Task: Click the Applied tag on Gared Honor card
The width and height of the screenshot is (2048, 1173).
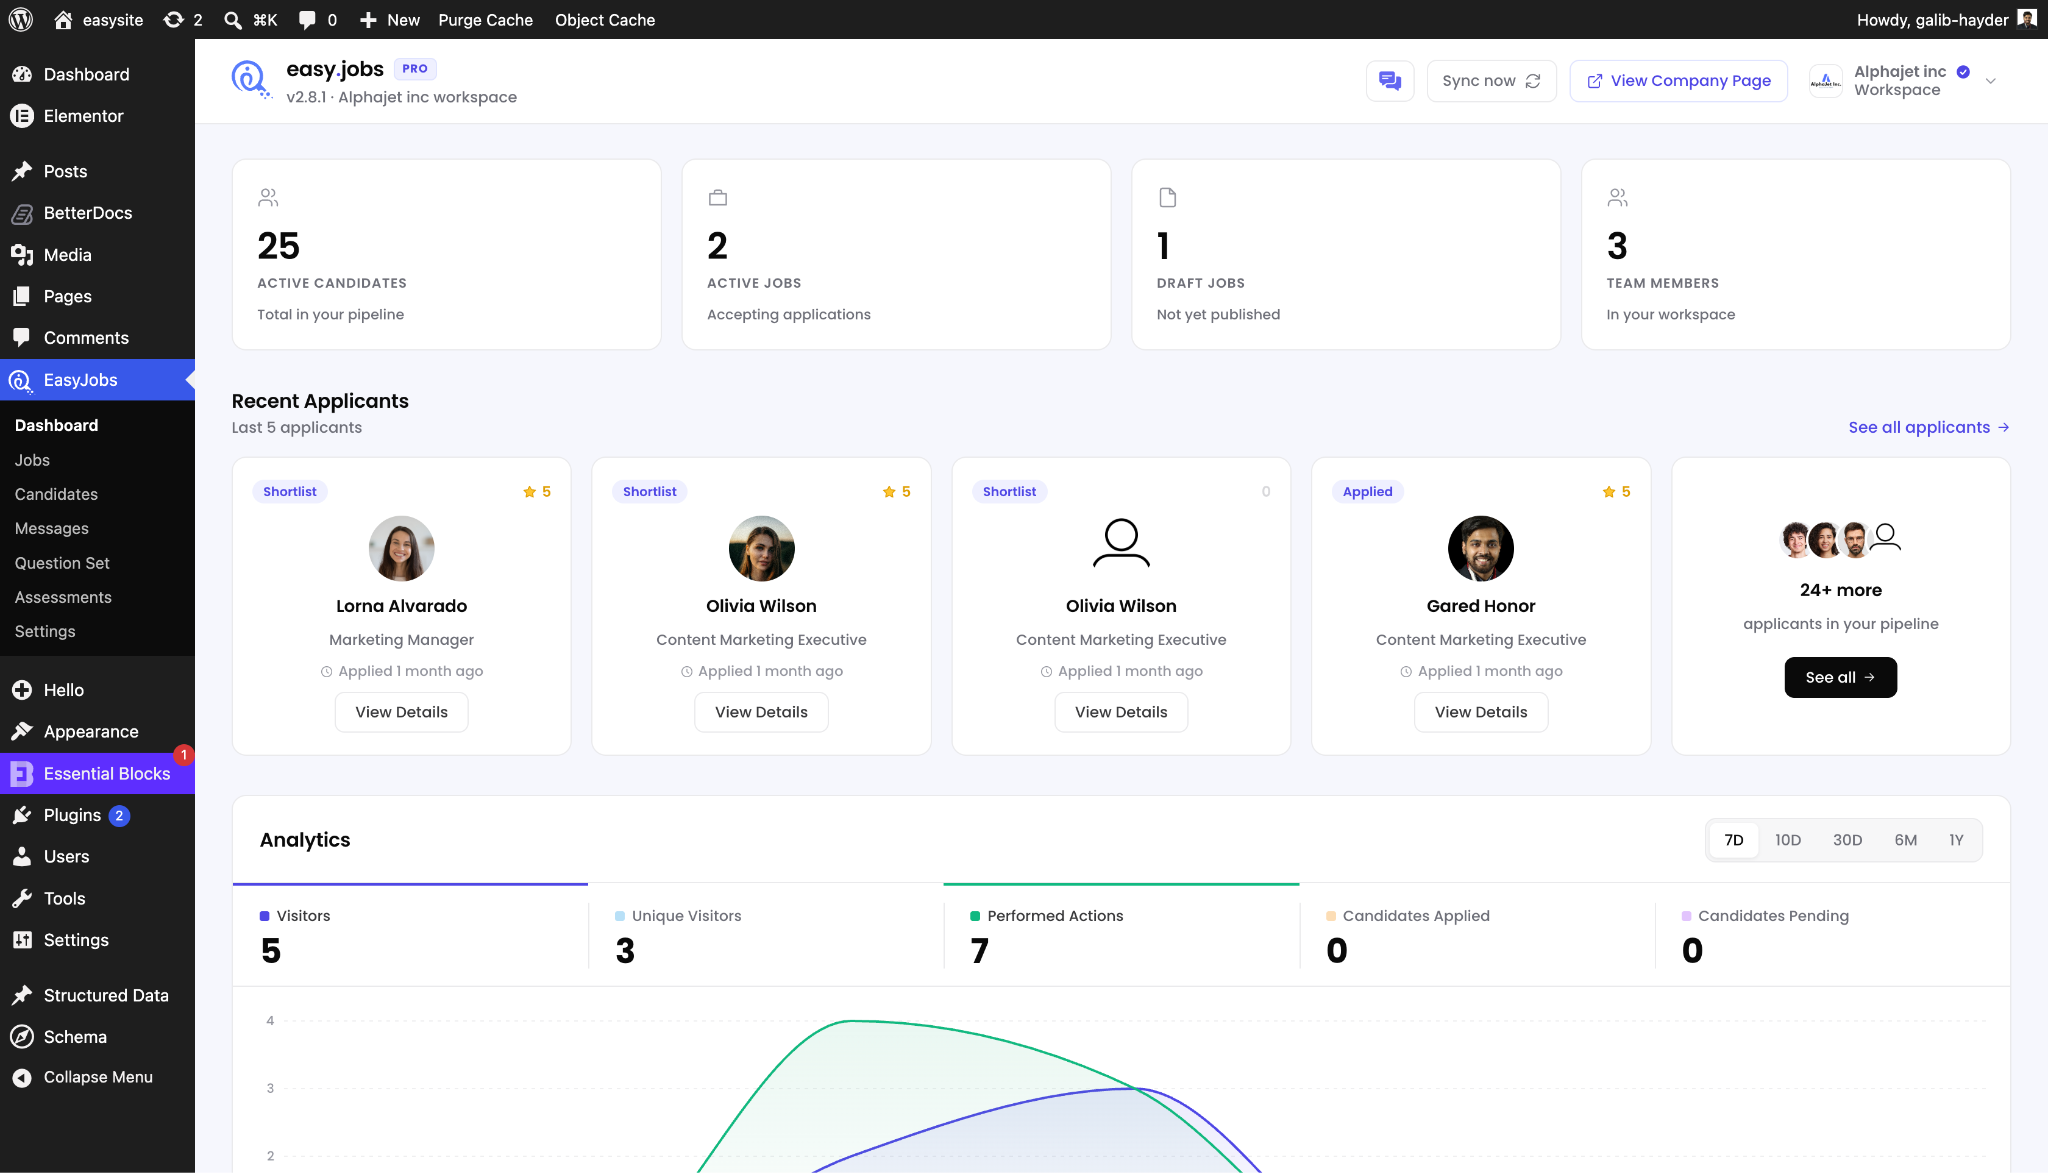Action: click(x=1367, y=491)
